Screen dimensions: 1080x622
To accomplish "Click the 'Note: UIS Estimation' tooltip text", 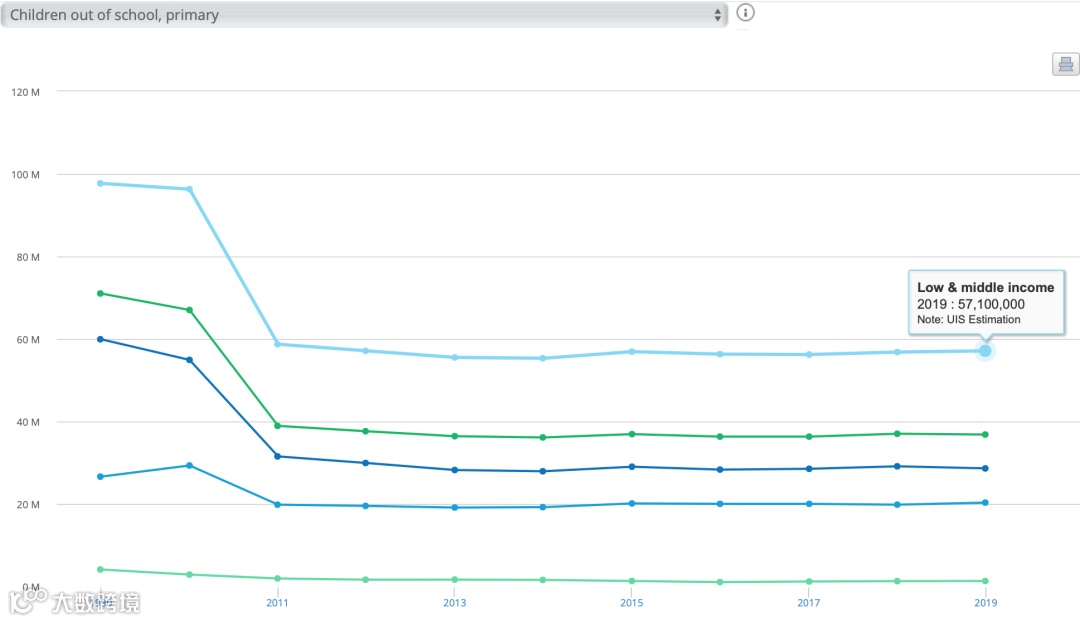I will [x=968, y=320].
